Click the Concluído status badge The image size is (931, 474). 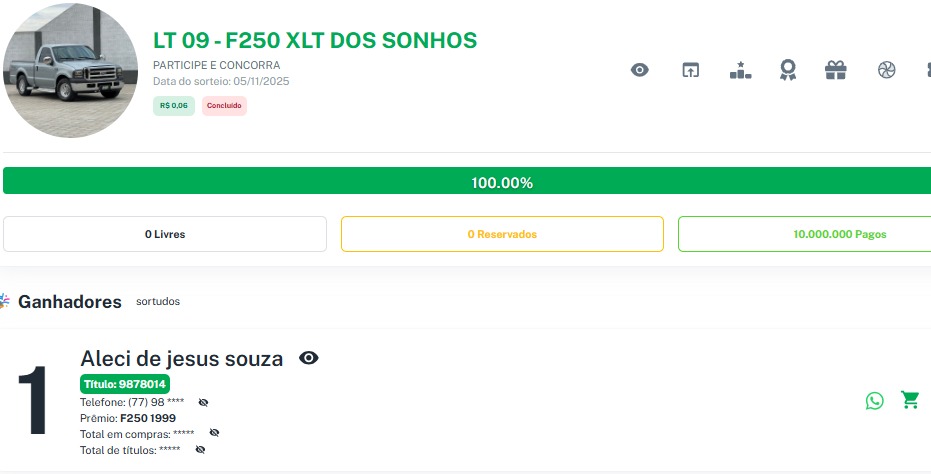point(224,105)
